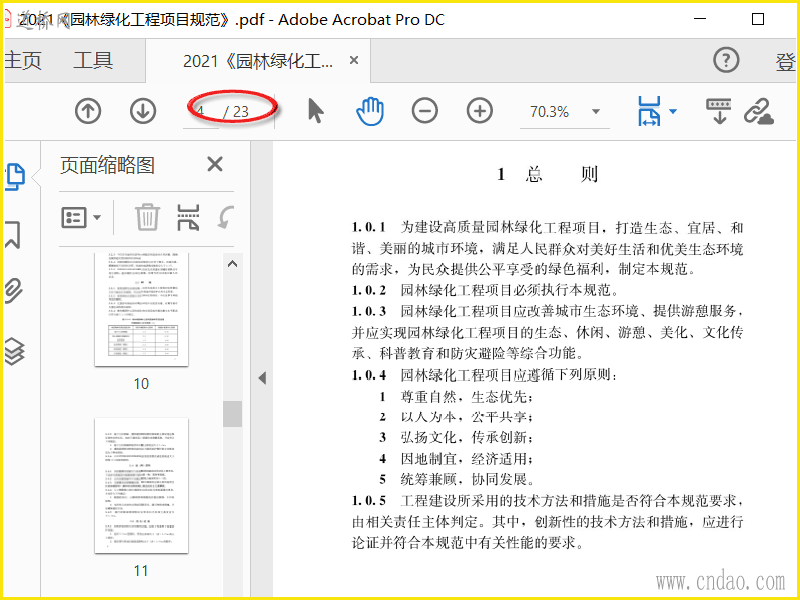Open thumbnail panel options menu
Screen dimensions: 800x600
coord(81,217)
